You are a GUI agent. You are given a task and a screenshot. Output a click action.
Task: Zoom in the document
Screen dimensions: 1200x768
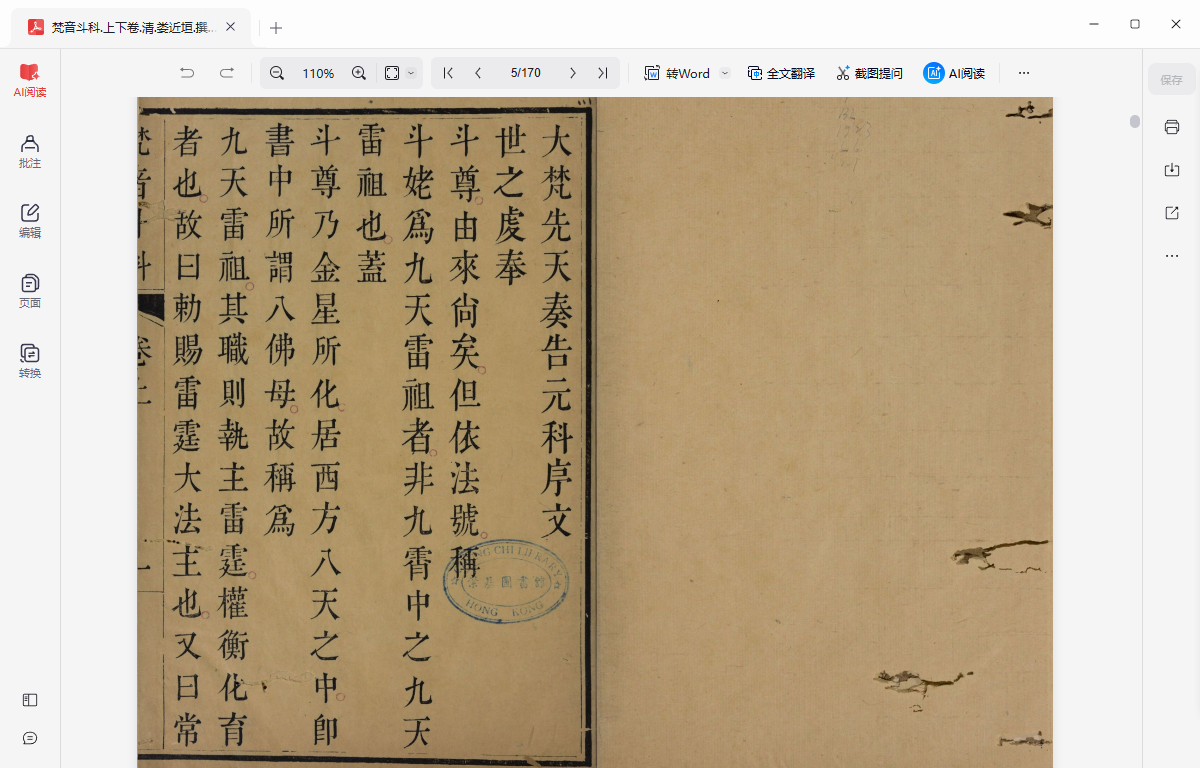coord(359,73)
